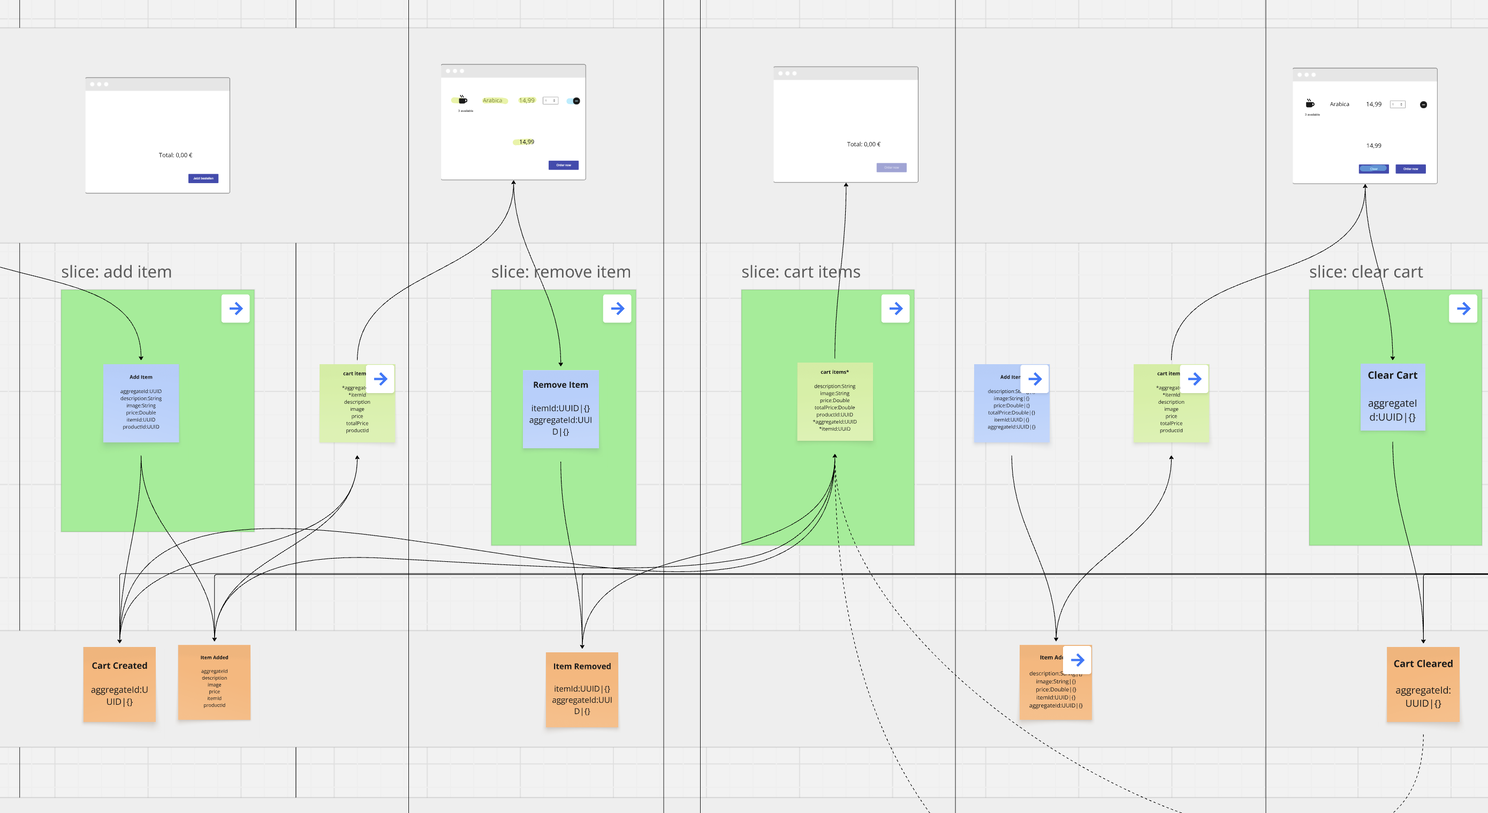
Task: Select the Cart Created event sticky note
Action: 119,683
